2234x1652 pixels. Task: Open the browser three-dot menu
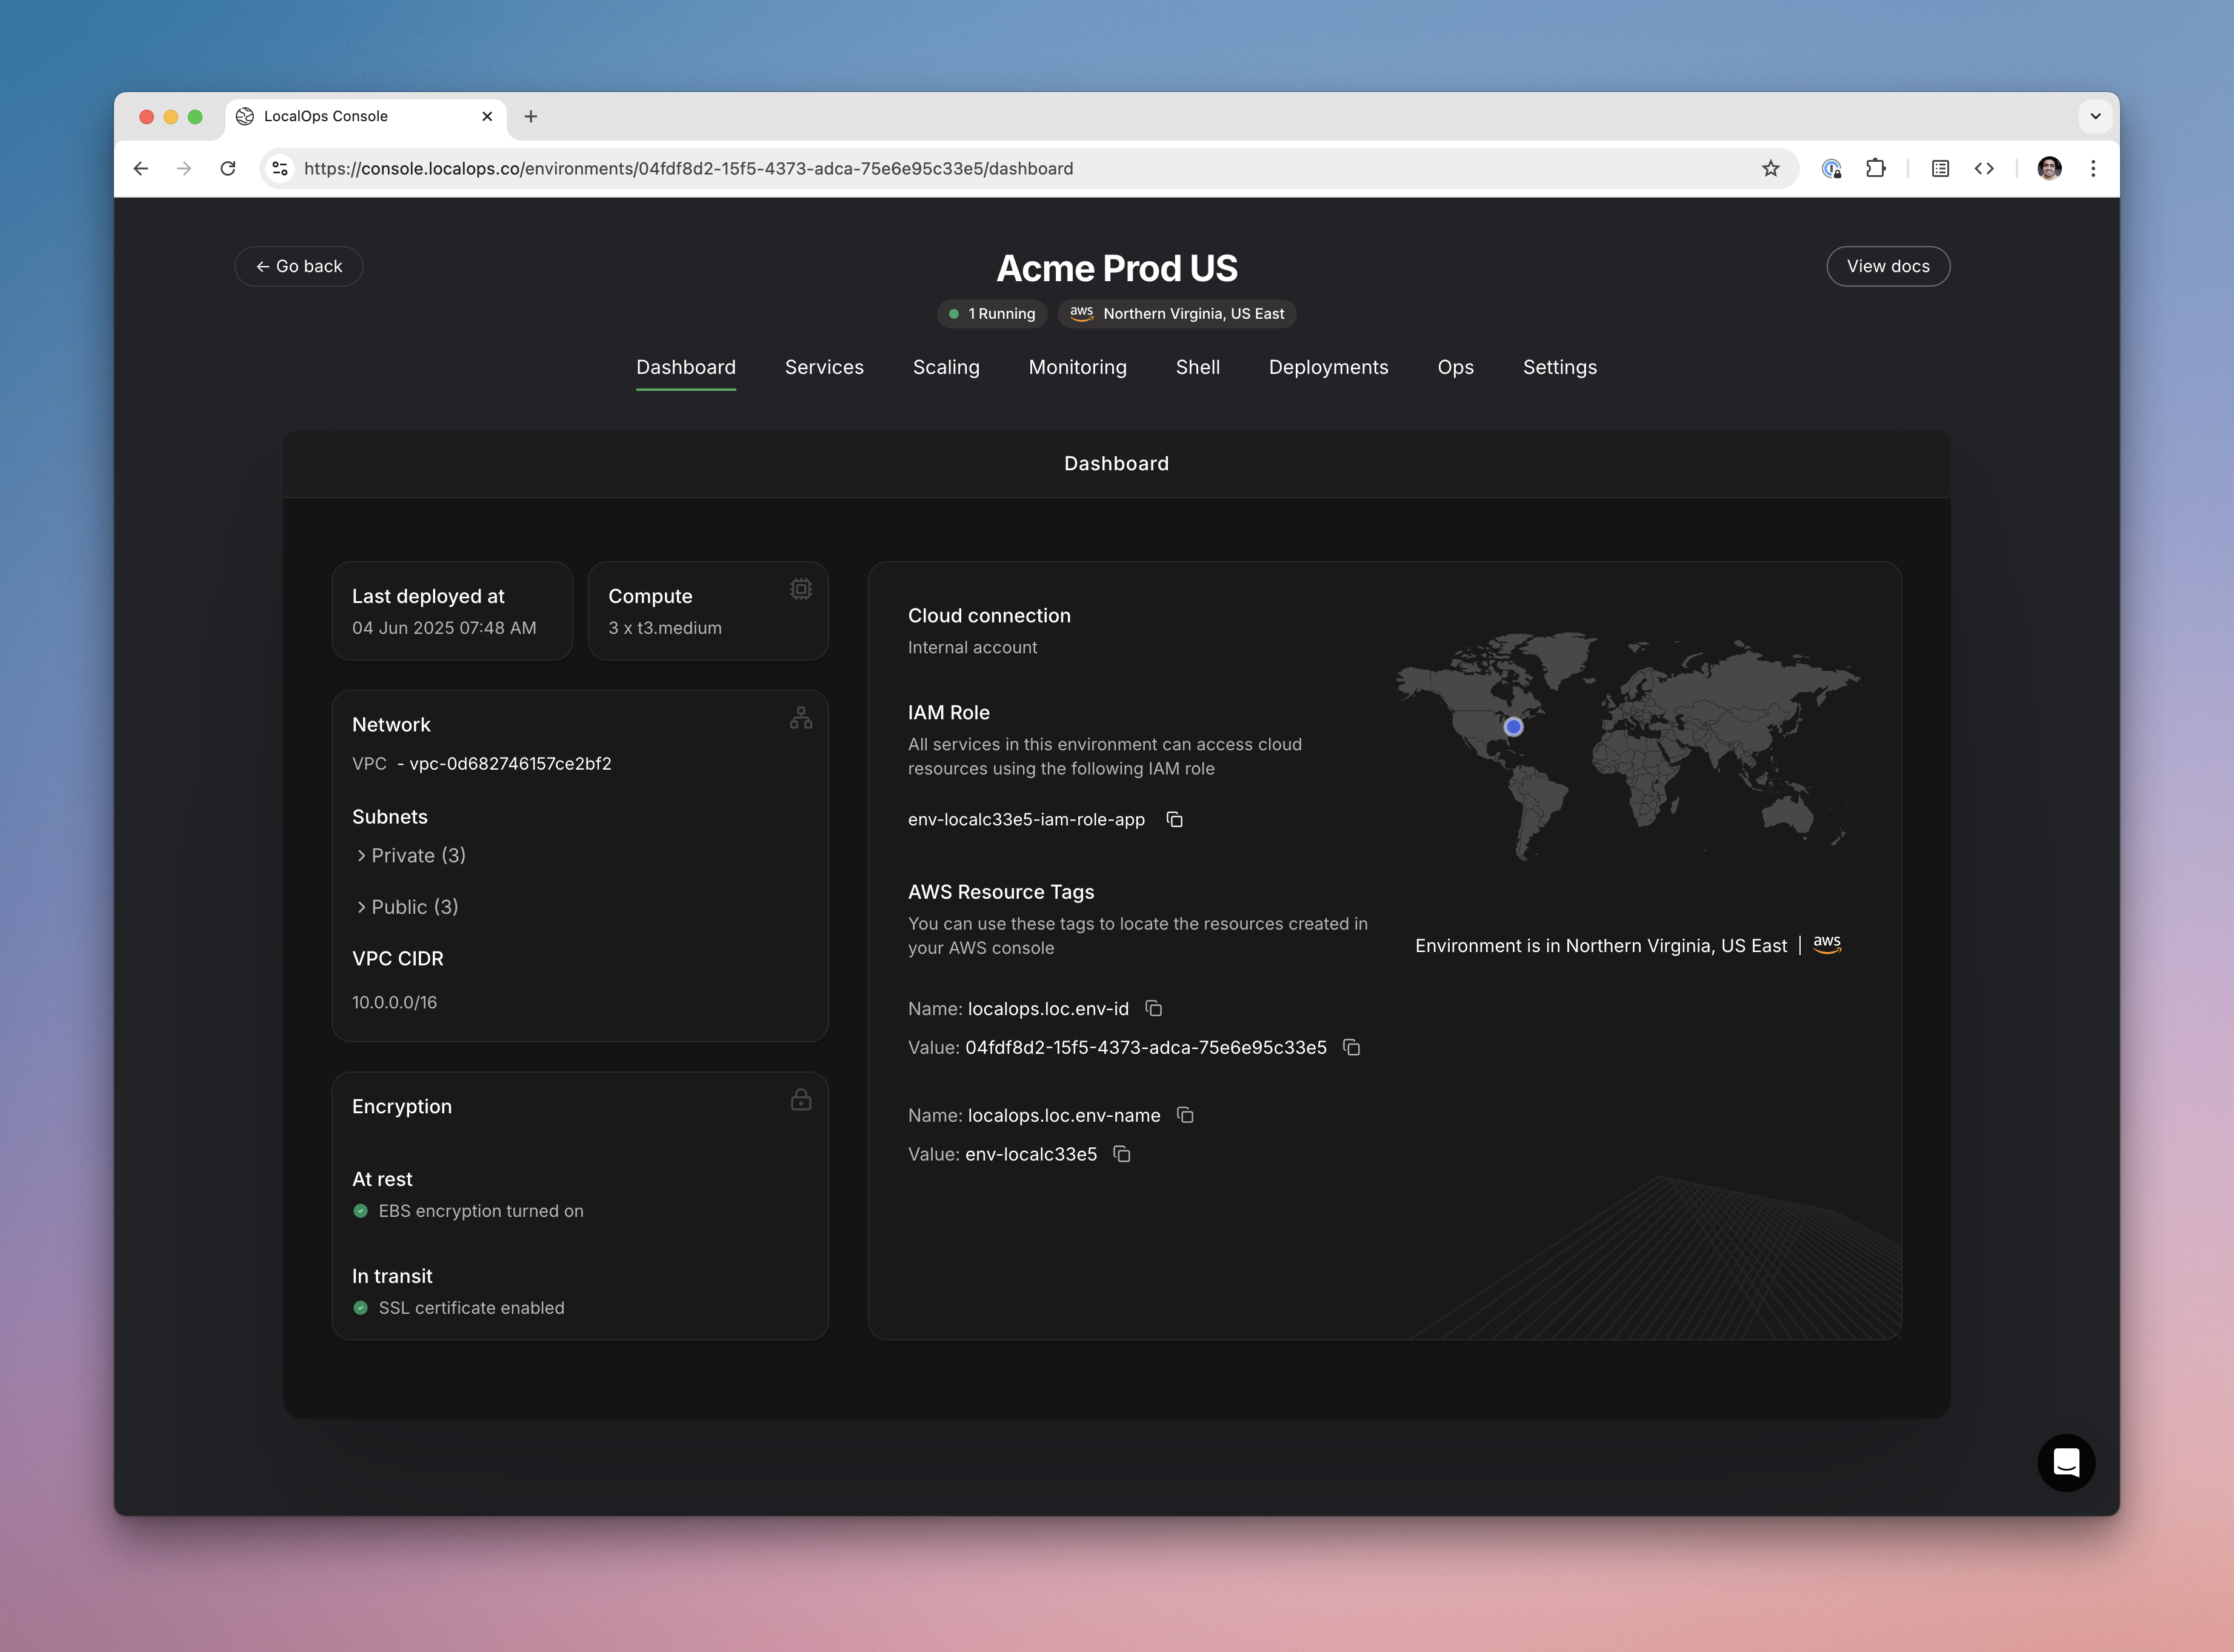(2093, 169)
